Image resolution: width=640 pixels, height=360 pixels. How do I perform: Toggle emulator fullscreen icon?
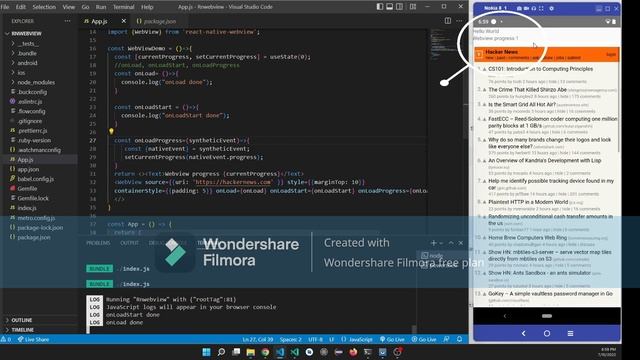(541, 8)
